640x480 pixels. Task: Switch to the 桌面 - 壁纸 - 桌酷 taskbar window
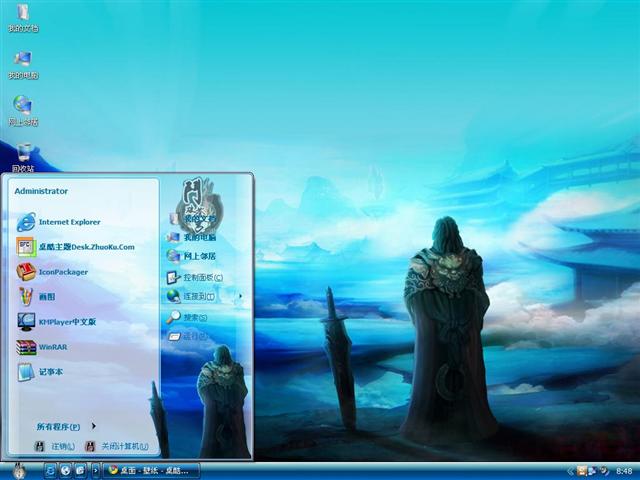151,471
